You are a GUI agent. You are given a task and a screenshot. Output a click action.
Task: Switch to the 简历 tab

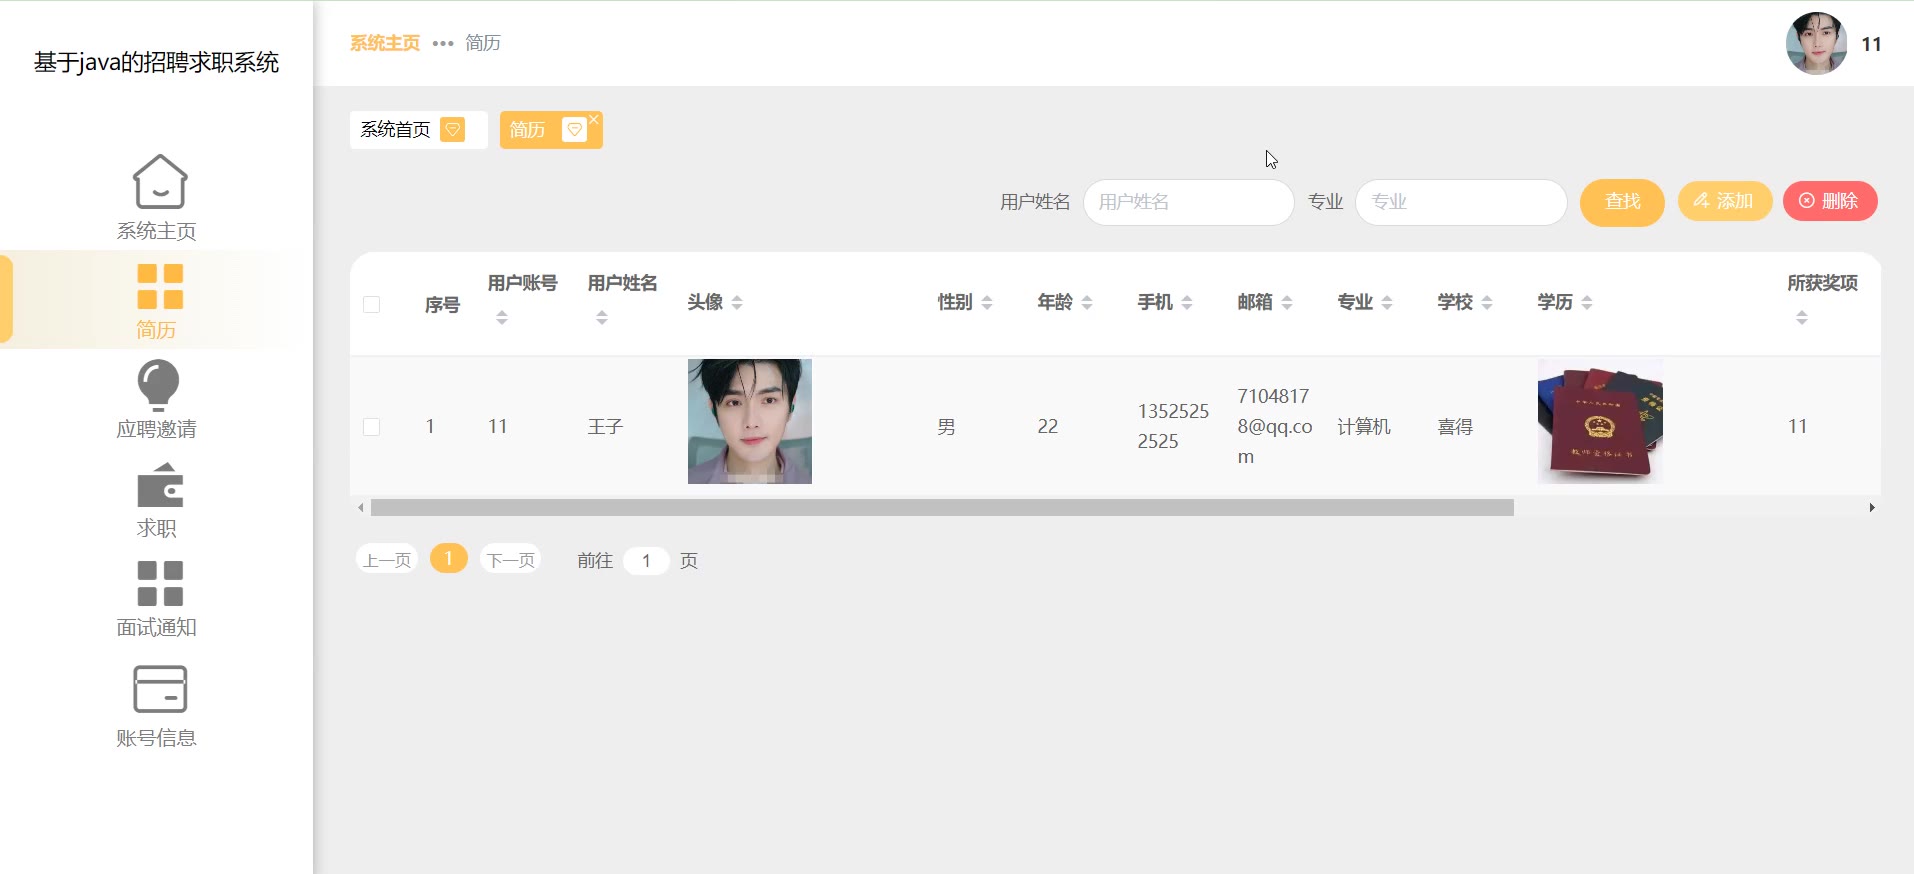(551, 130)
